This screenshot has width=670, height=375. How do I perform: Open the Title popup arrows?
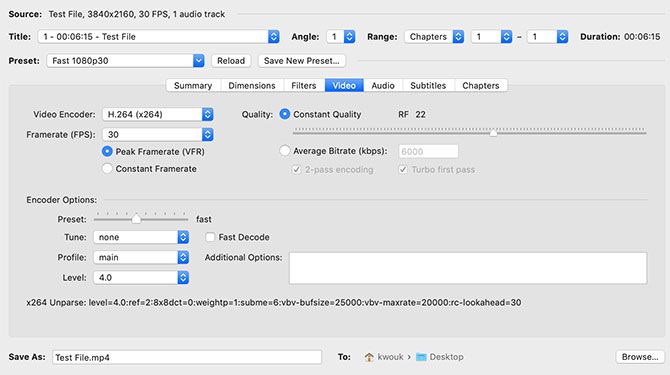273,37
